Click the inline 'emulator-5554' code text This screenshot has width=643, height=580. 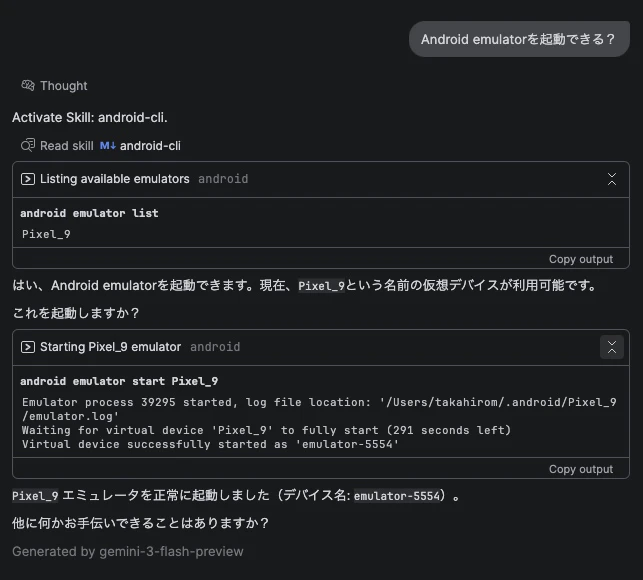(397, 496)
